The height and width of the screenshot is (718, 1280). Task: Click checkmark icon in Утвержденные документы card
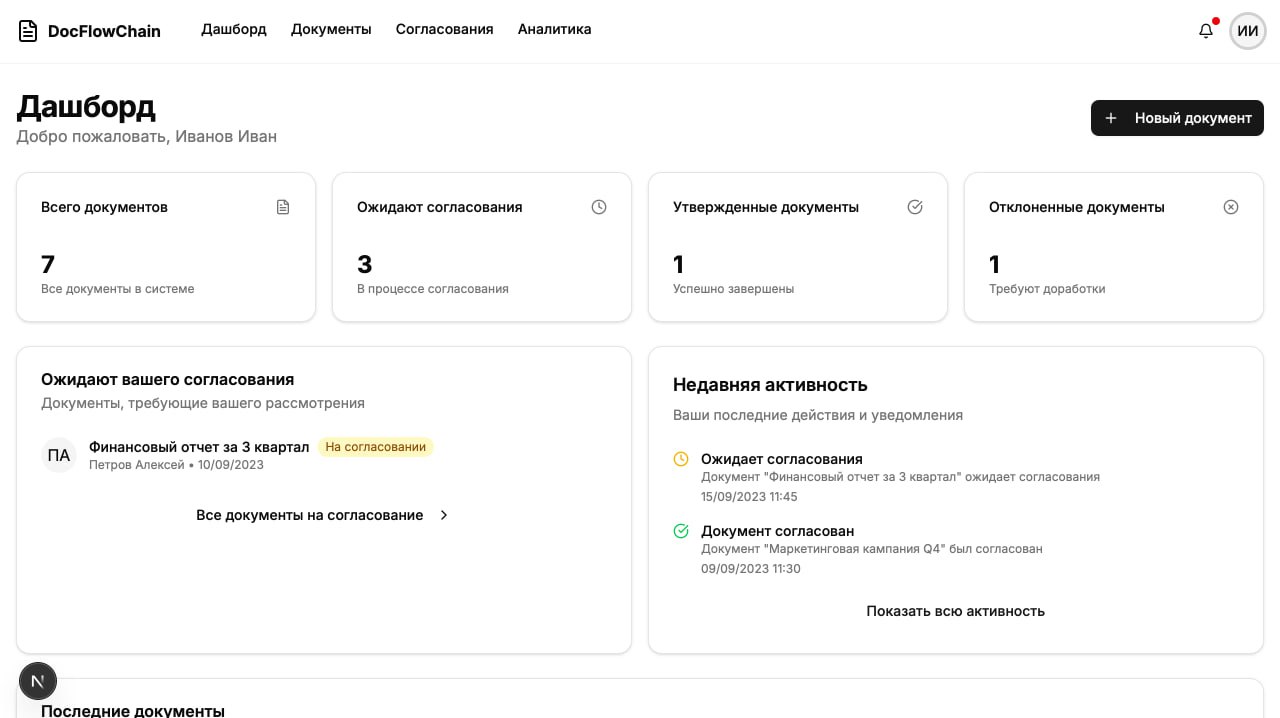915,207
